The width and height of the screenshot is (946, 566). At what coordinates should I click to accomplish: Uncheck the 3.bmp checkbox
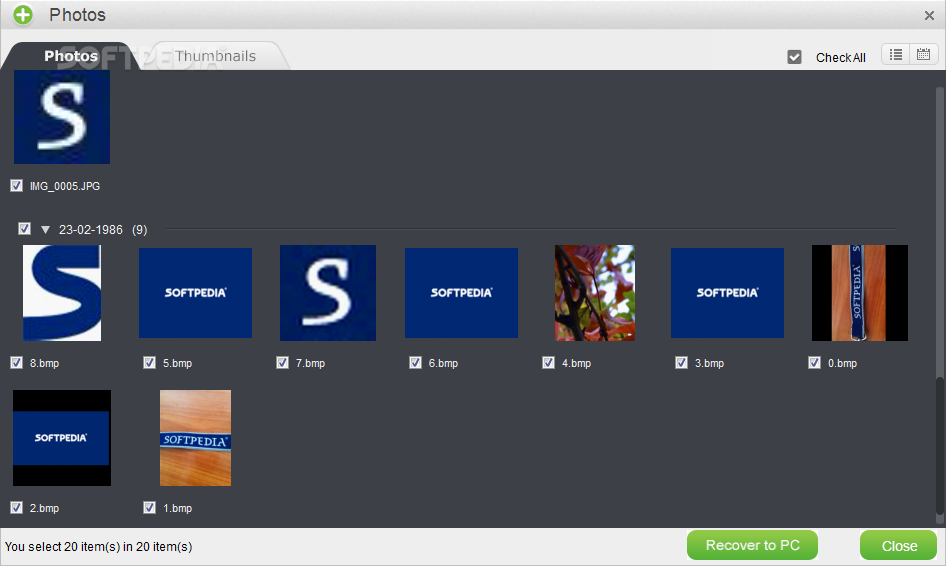(681, 363)
